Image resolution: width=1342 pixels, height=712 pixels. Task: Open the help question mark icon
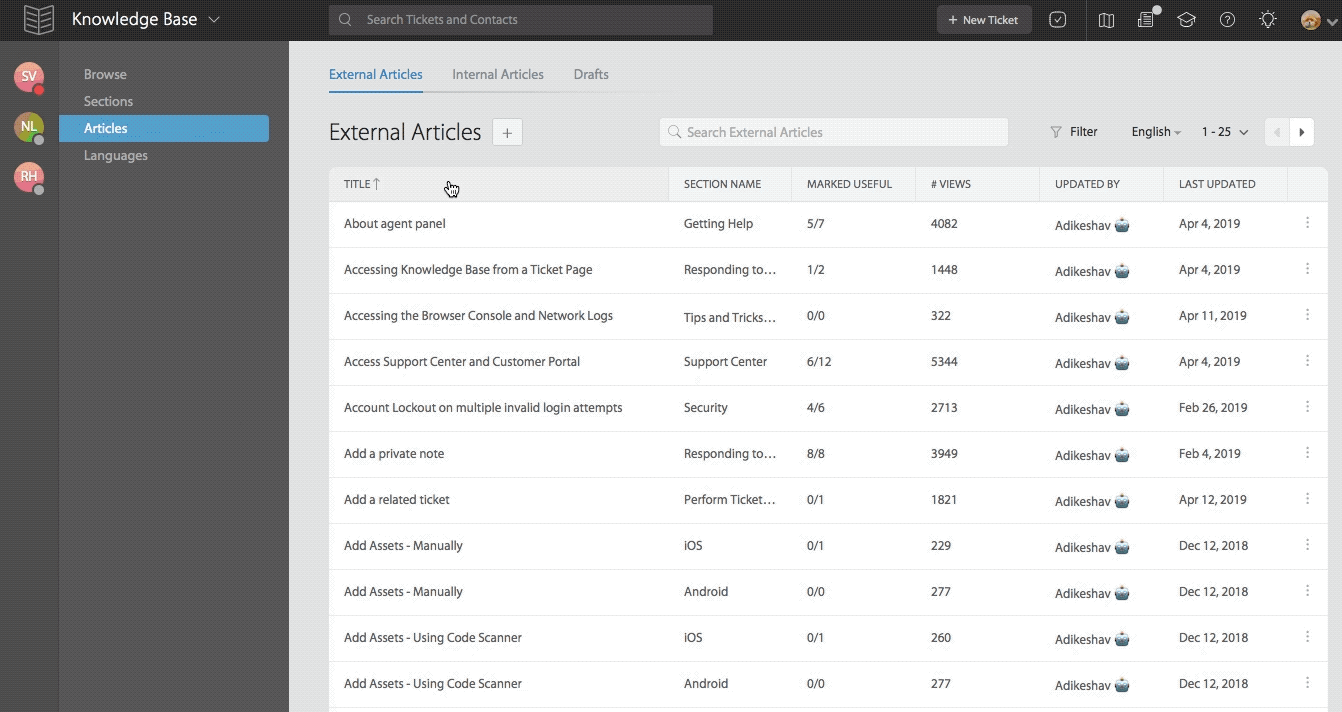[1227, 20]
